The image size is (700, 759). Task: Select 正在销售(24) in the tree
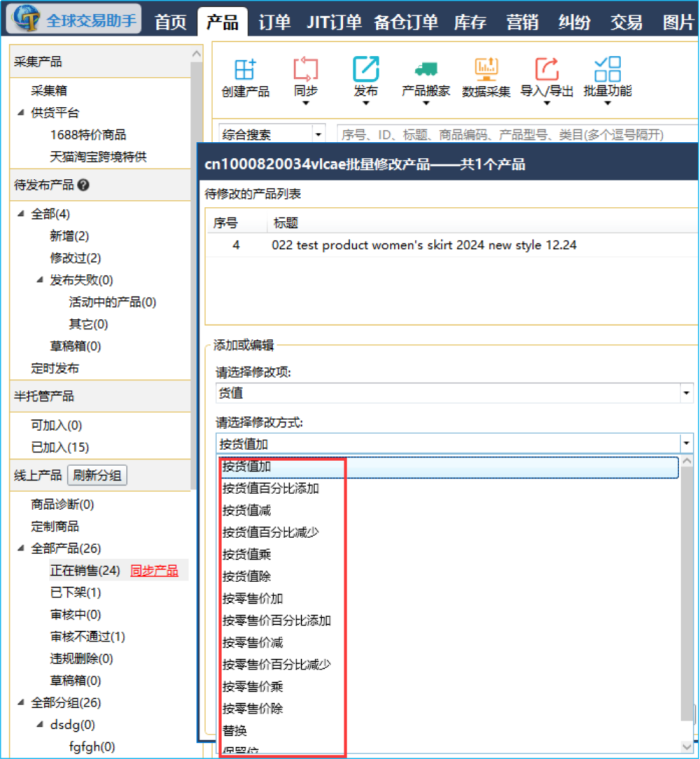pyautogui.click(x=85, y=571)
